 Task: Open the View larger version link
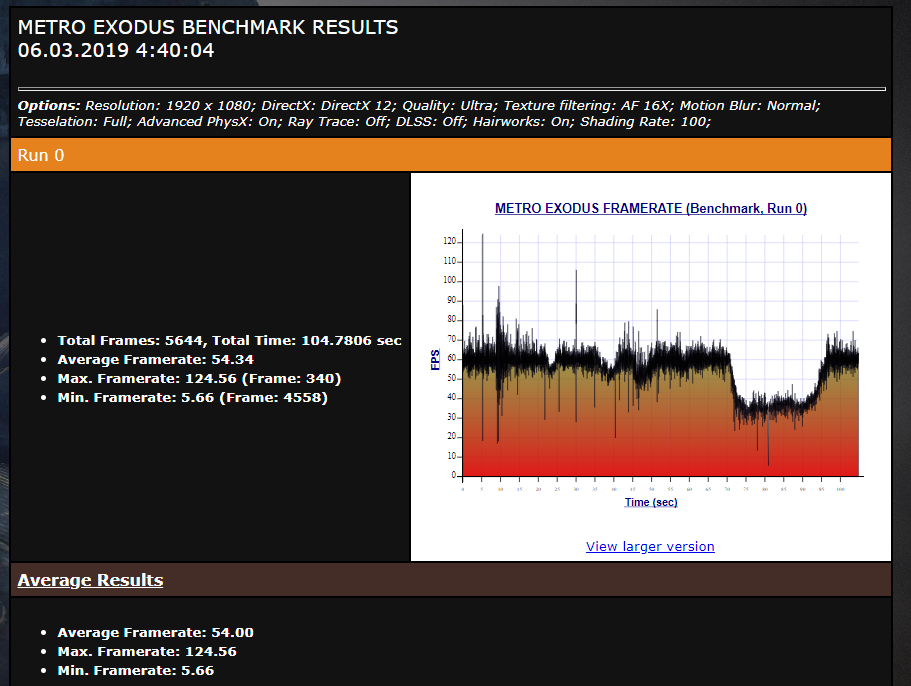[650, 547]
